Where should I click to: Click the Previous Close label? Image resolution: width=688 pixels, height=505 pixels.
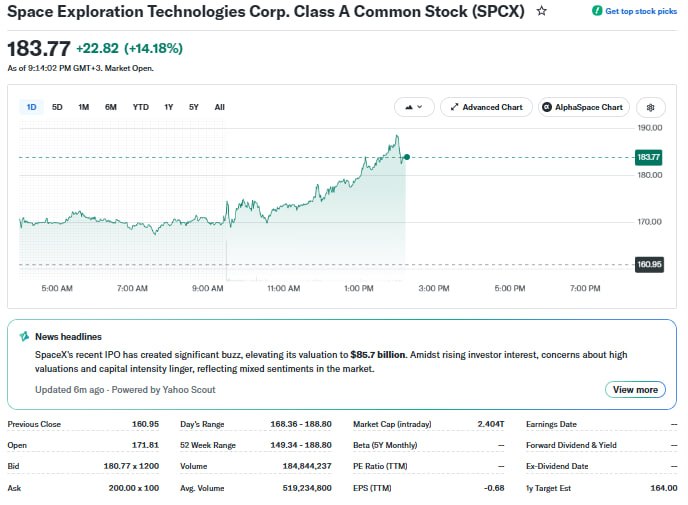(x=34, y=424)
